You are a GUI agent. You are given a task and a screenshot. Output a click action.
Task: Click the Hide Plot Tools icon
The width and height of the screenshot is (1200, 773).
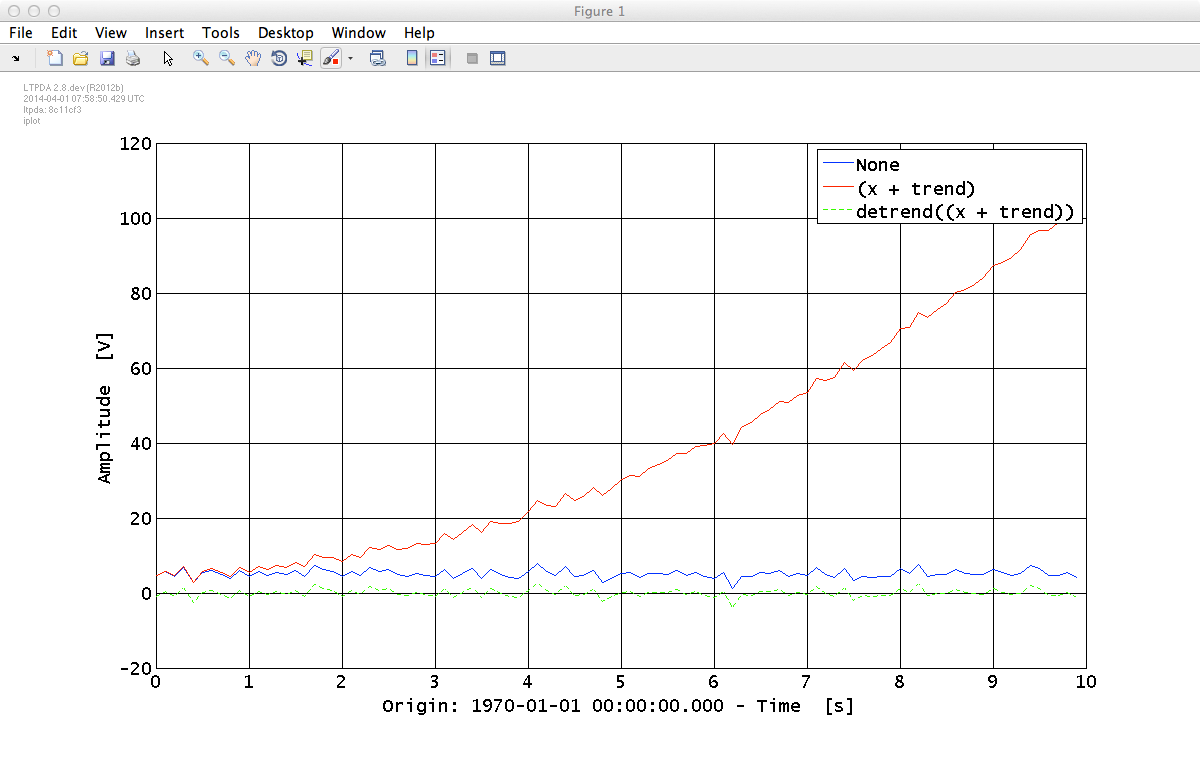(472, 59)
